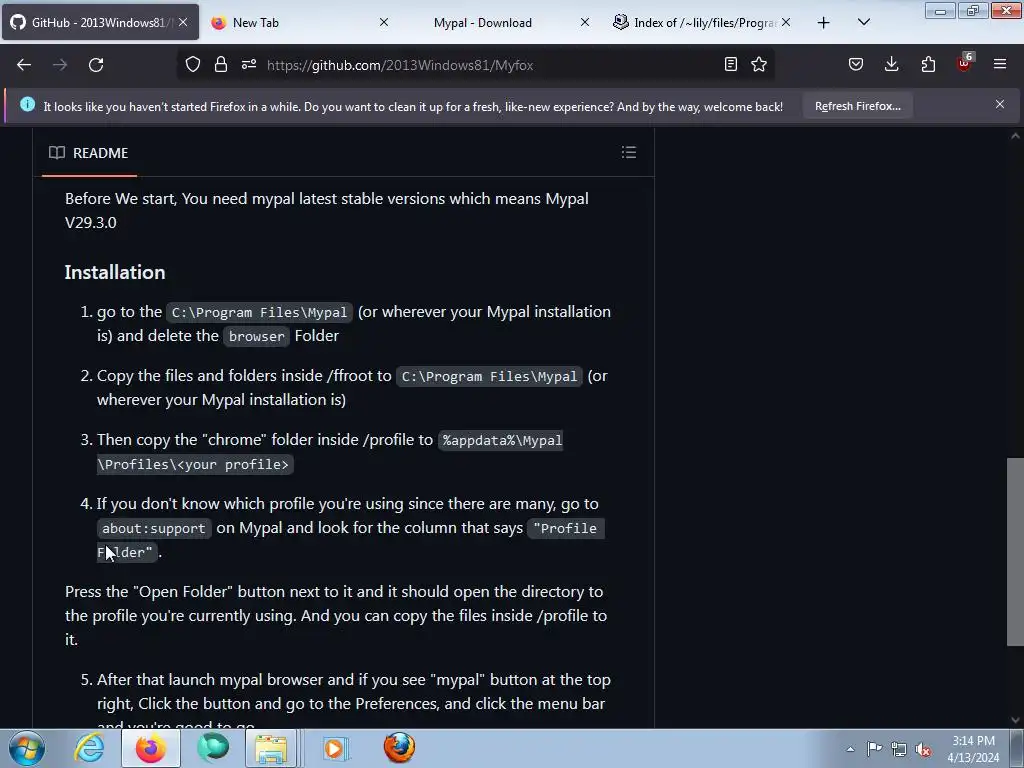Open the README outline icon
1024x768 pixels.
coord(629,152)
